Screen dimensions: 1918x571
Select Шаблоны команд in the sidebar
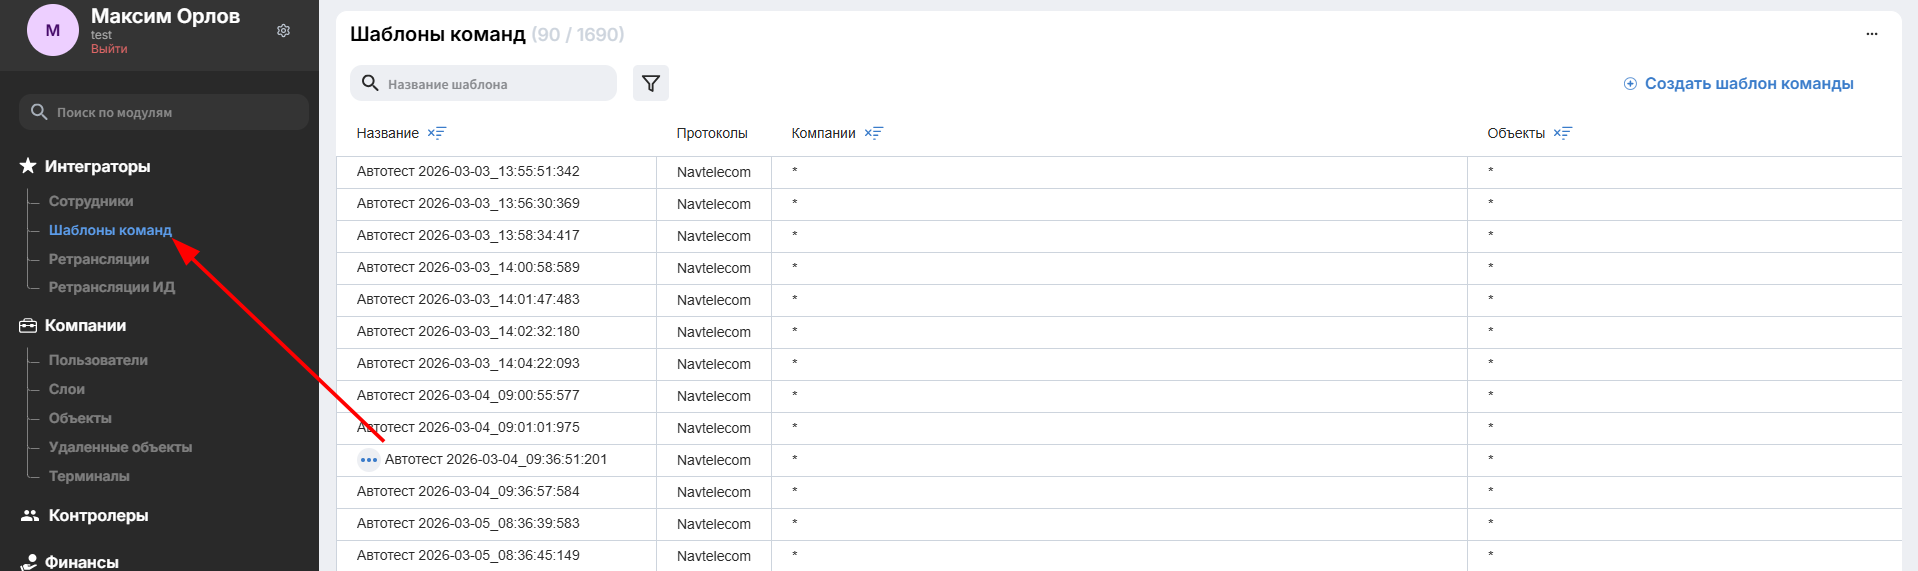click(x=110, y=230)
